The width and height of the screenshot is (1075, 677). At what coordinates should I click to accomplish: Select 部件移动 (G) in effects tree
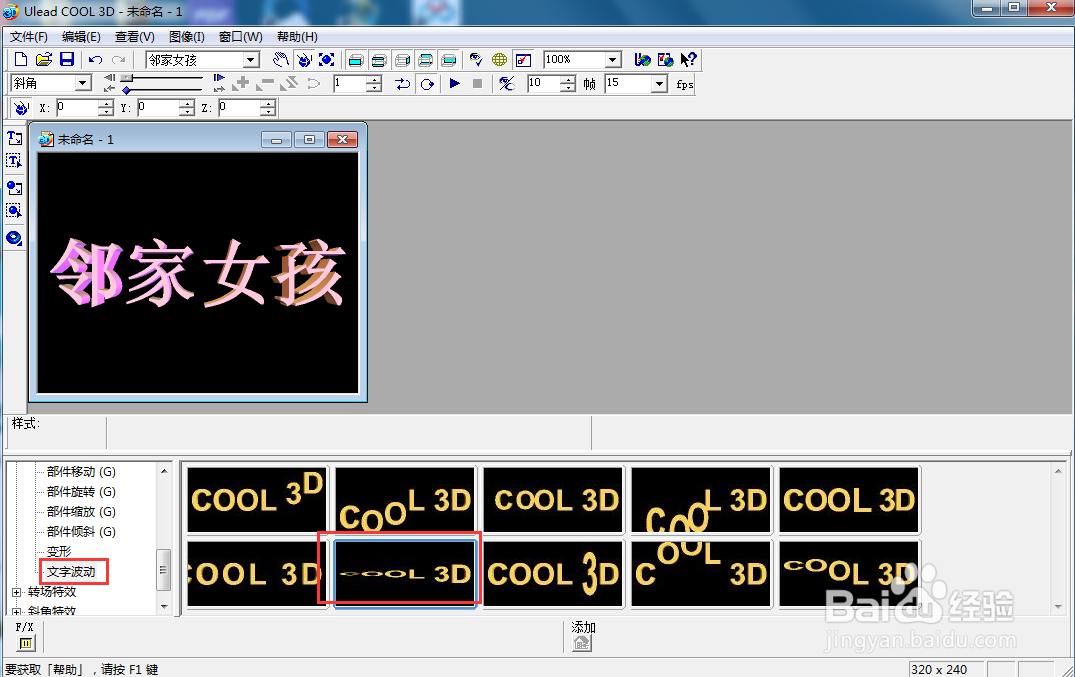81,472
